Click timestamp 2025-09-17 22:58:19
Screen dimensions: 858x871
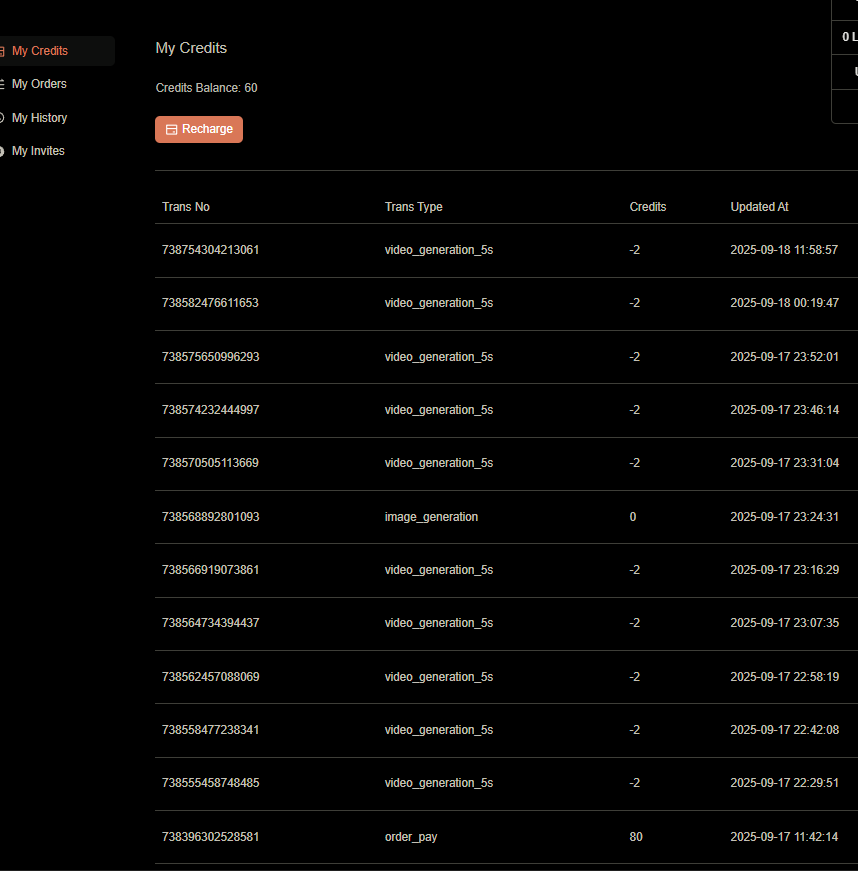point(784,677)
